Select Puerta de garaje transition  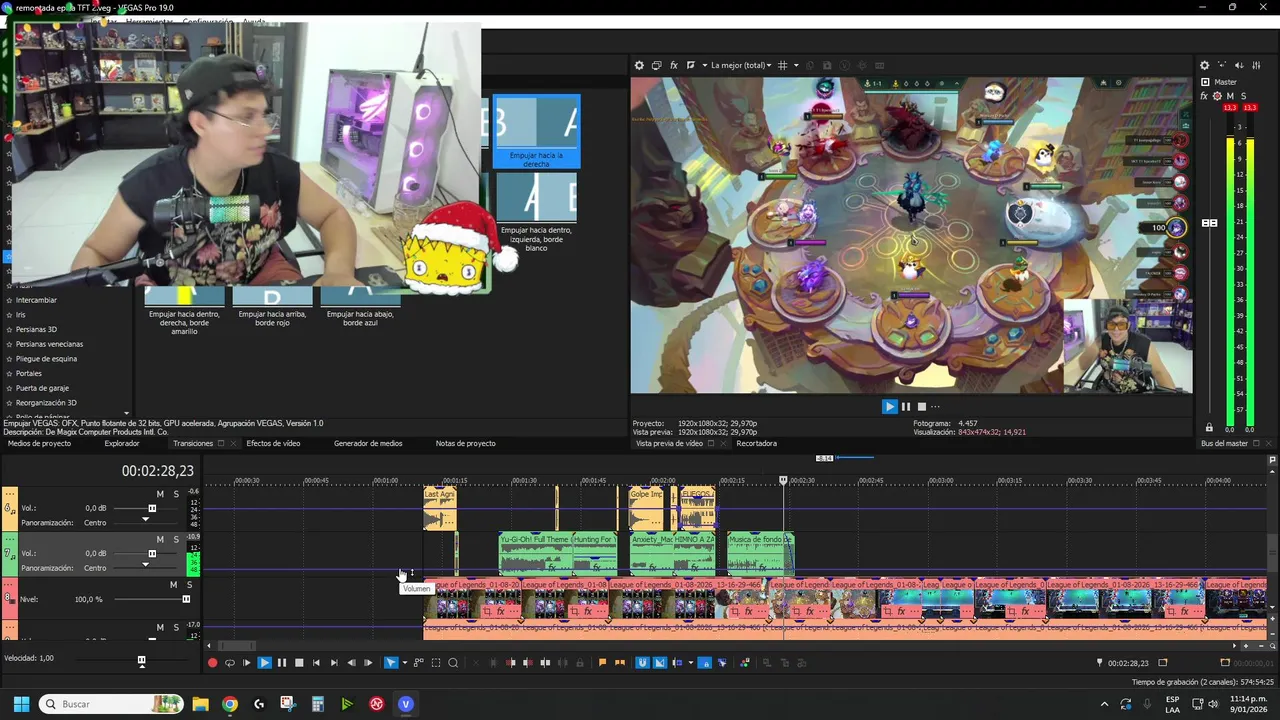pyautogui.click(x=42, y=388)
